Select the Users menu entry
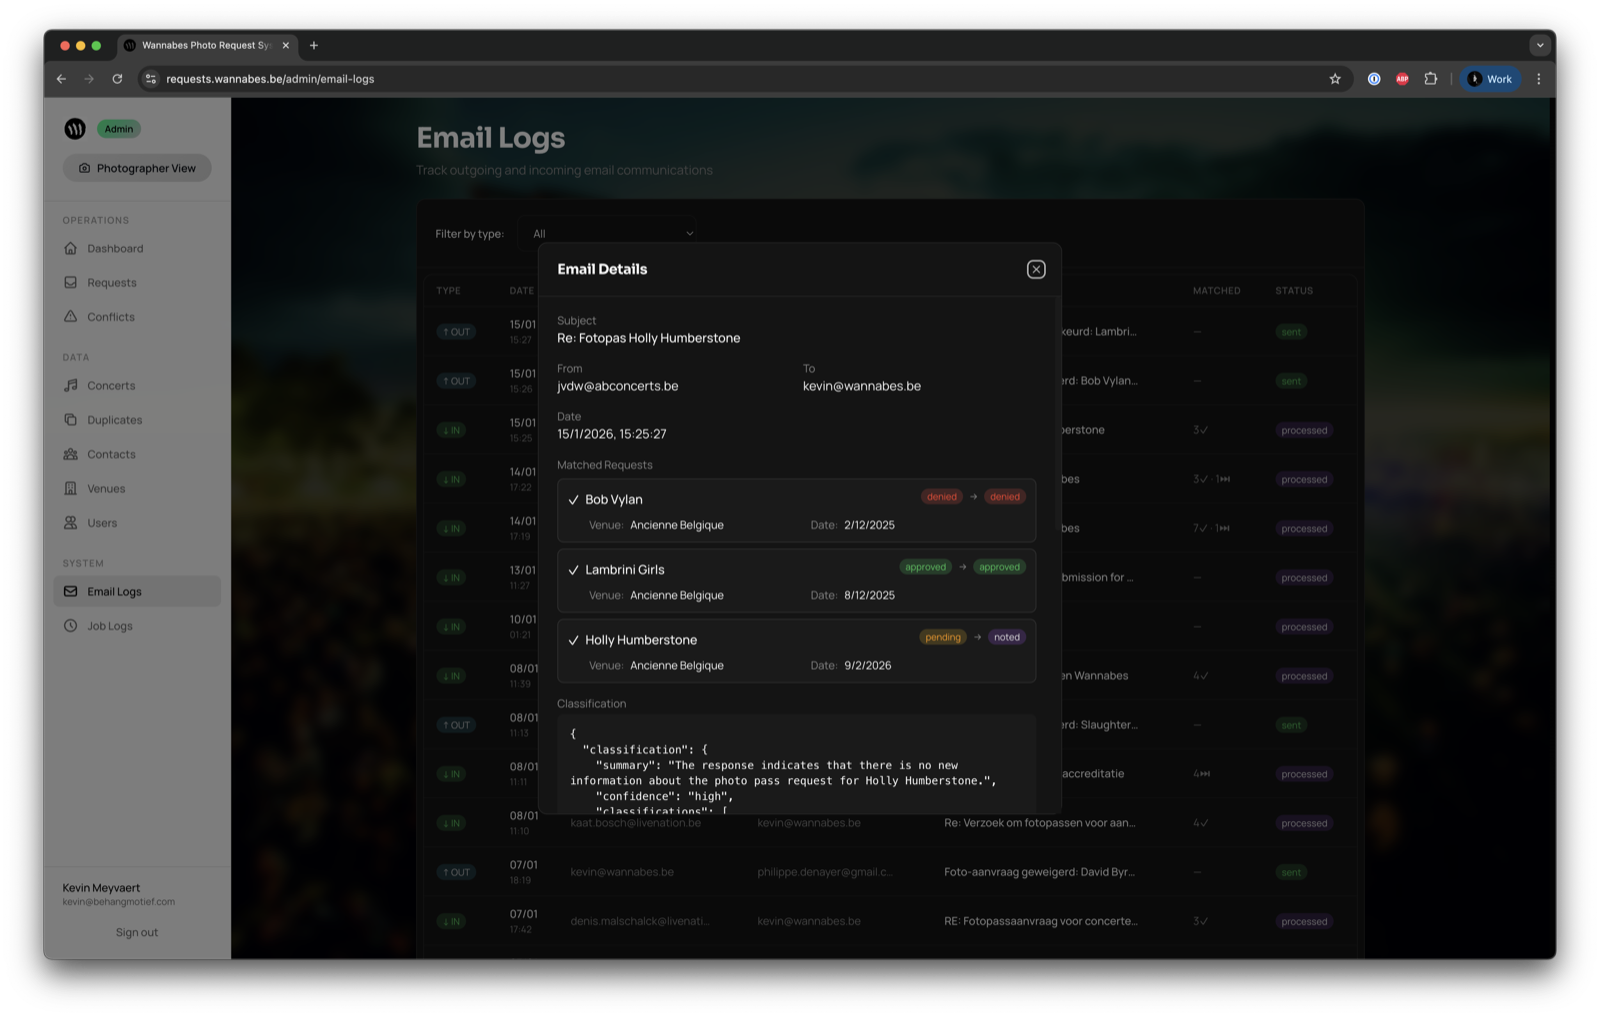The image size is (1600, 1017). (103, 522)
